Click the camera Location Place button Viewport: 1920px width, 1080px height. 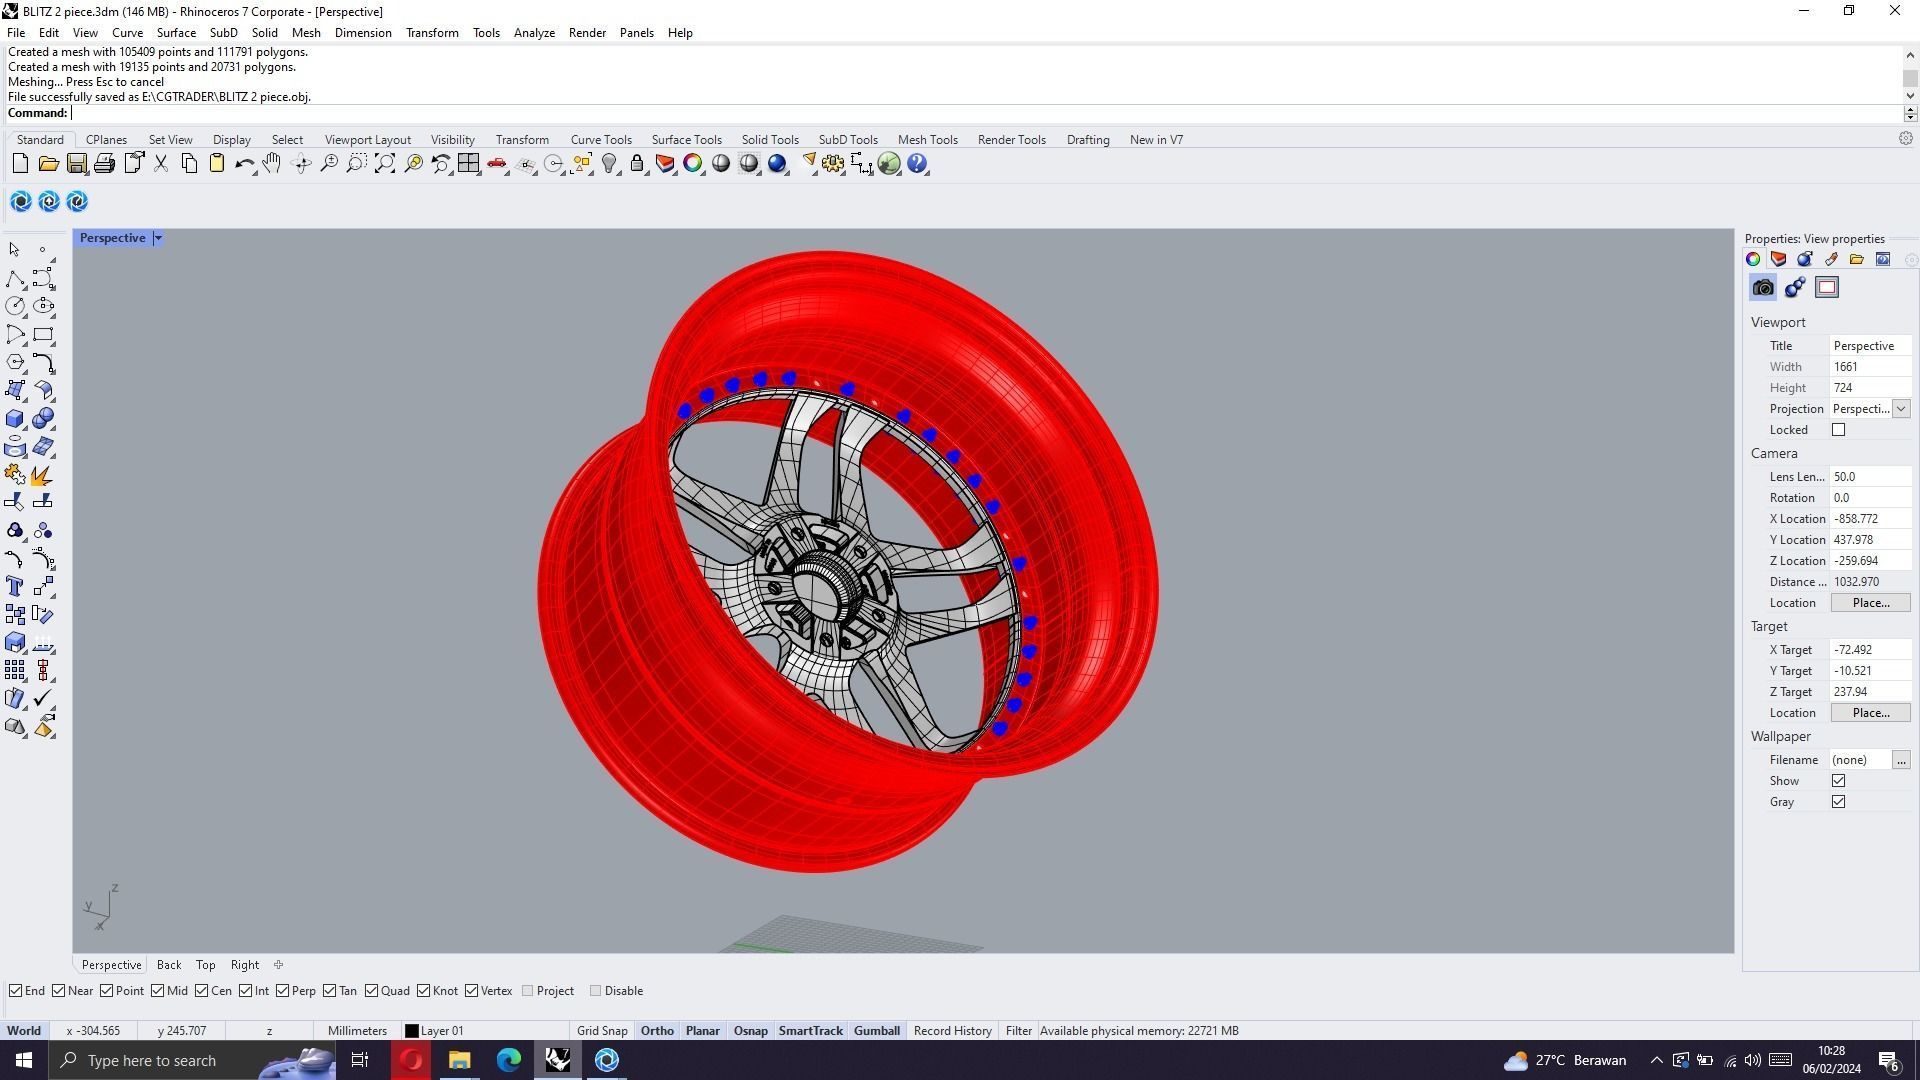pyautogui.click(x=1870, y=603)
